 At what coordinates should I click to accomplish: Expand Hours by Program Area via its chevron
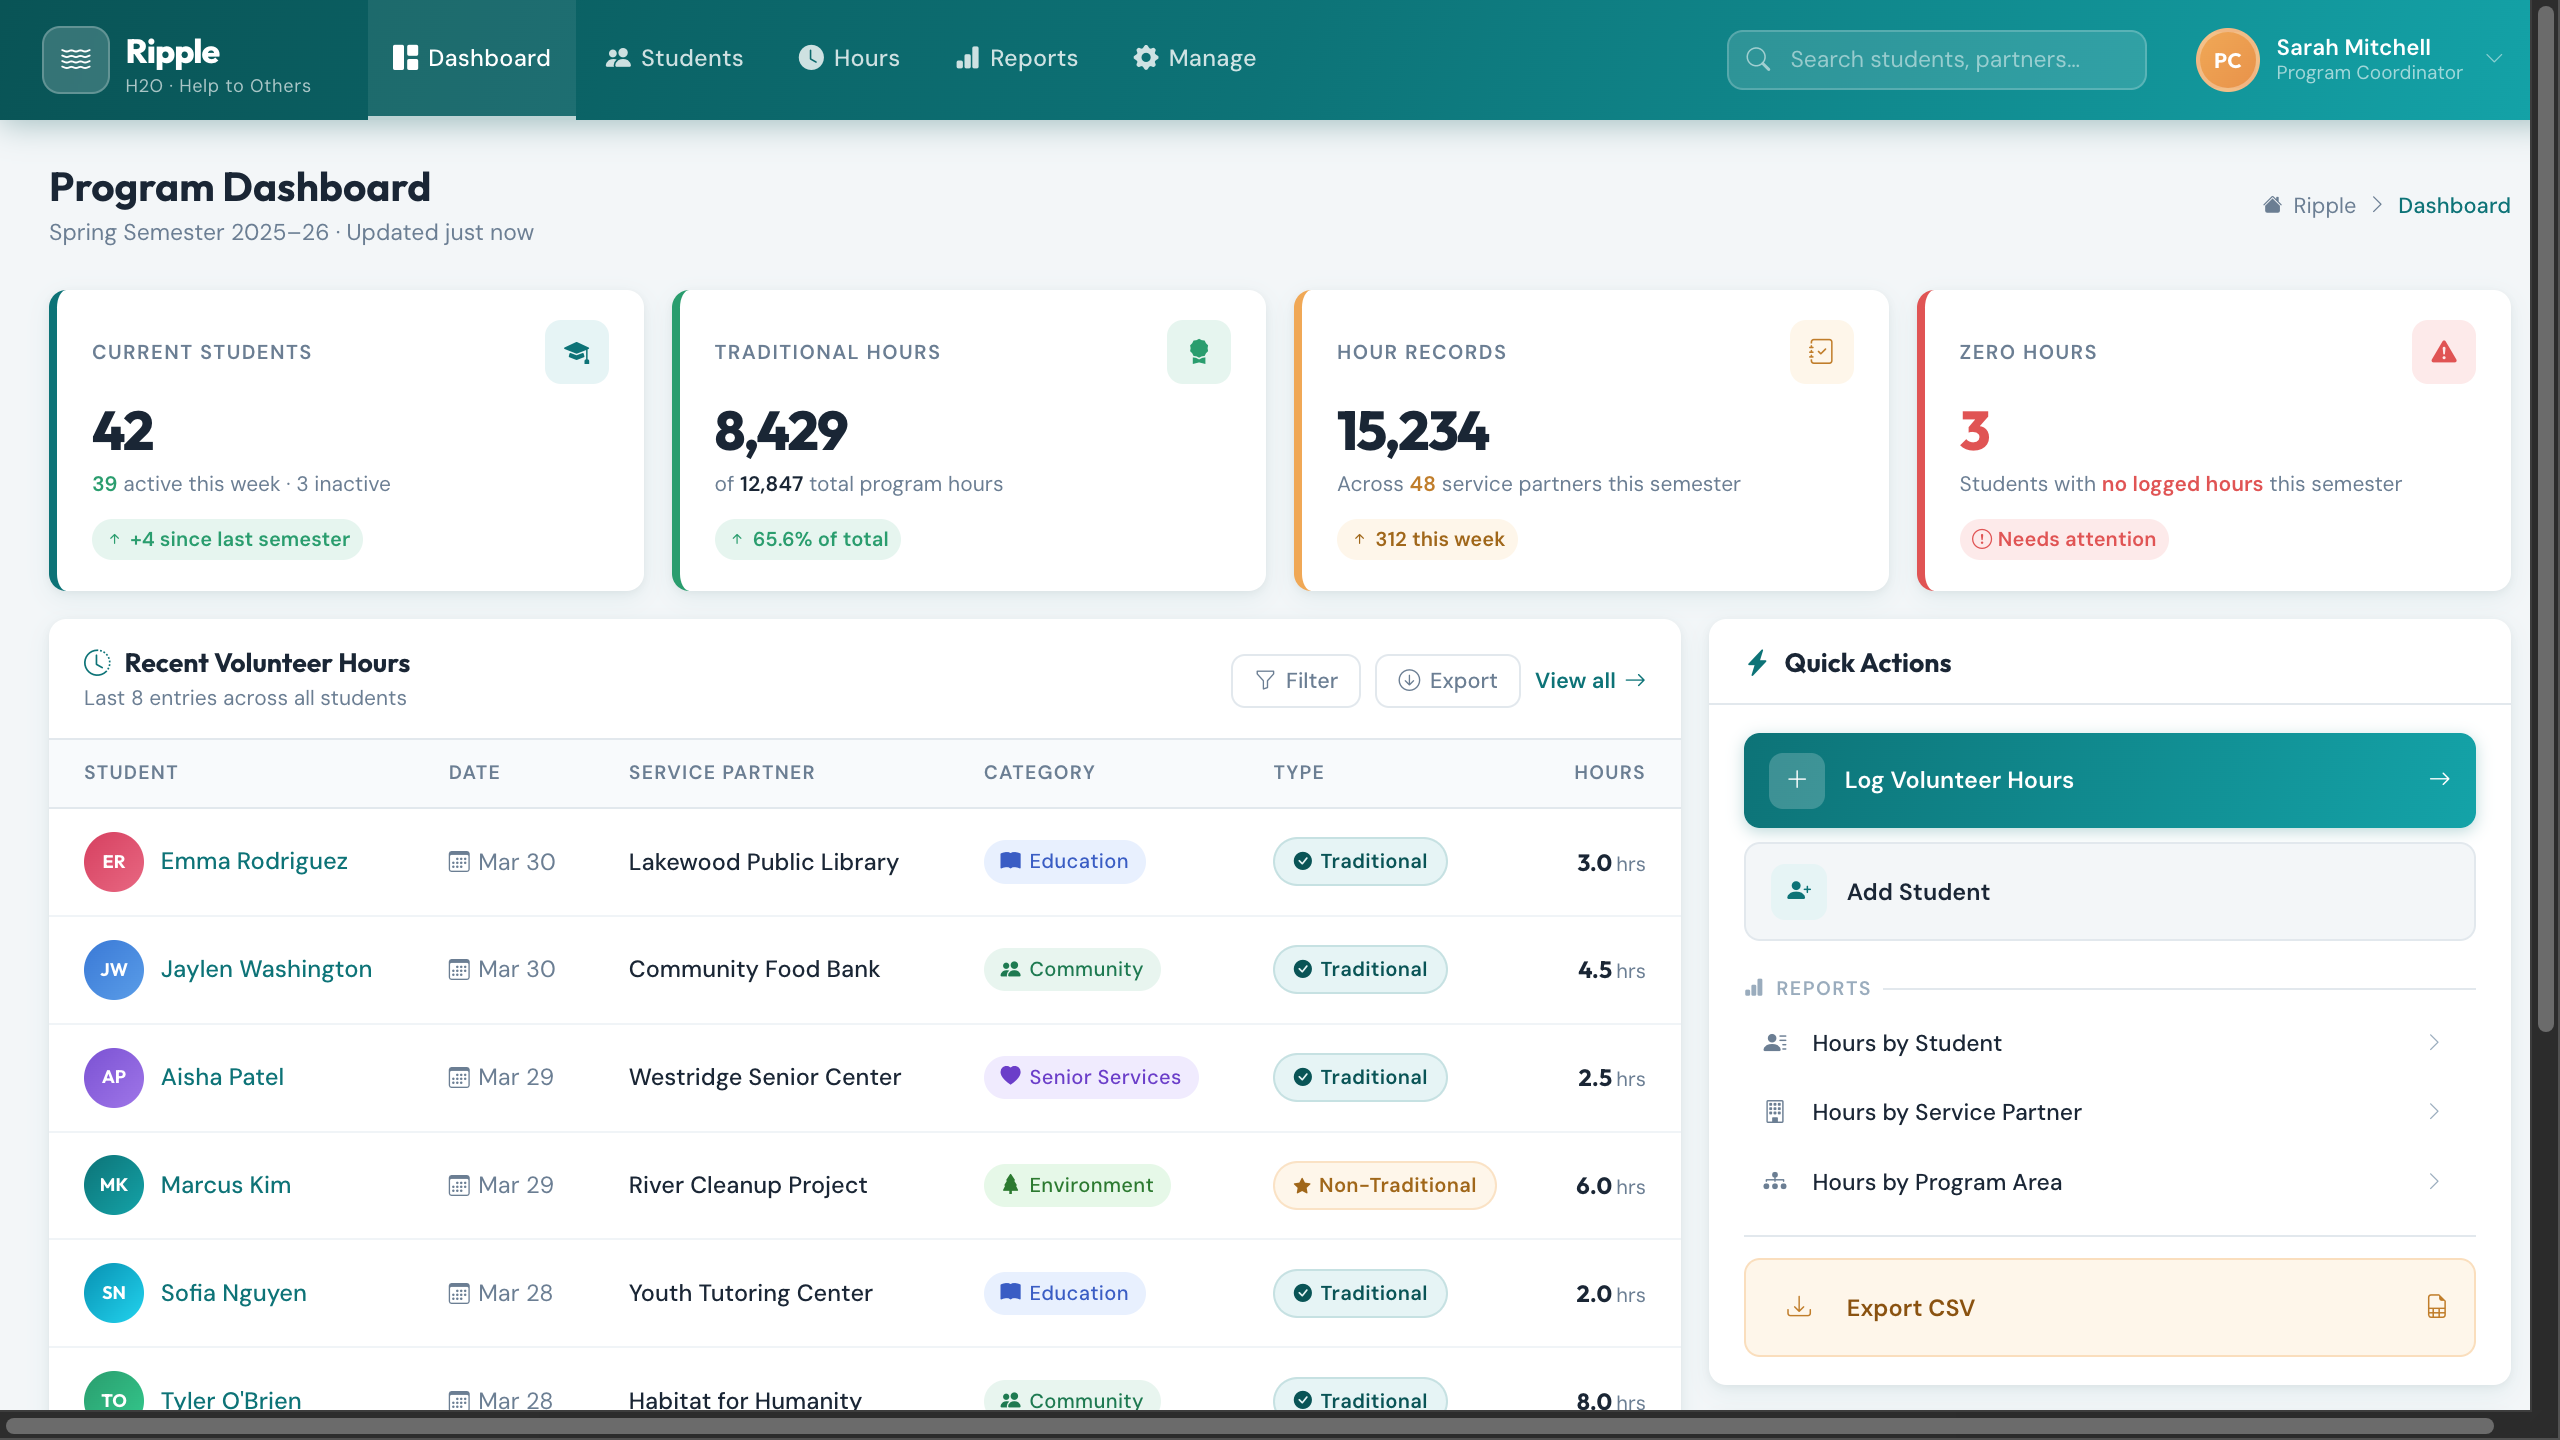(2433, 1181)
